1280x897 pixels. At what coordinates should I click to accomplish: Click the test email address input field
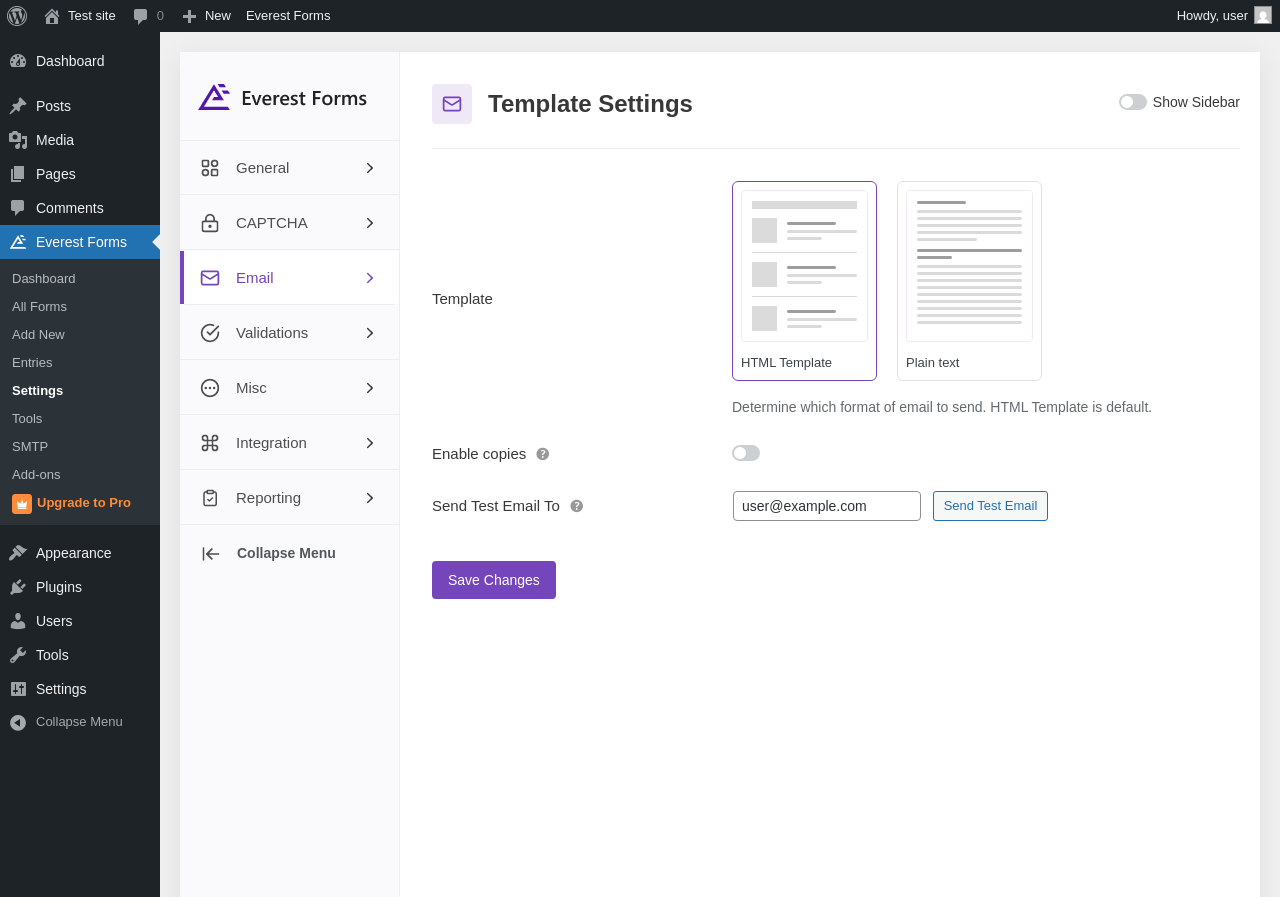tap(827, 506)
